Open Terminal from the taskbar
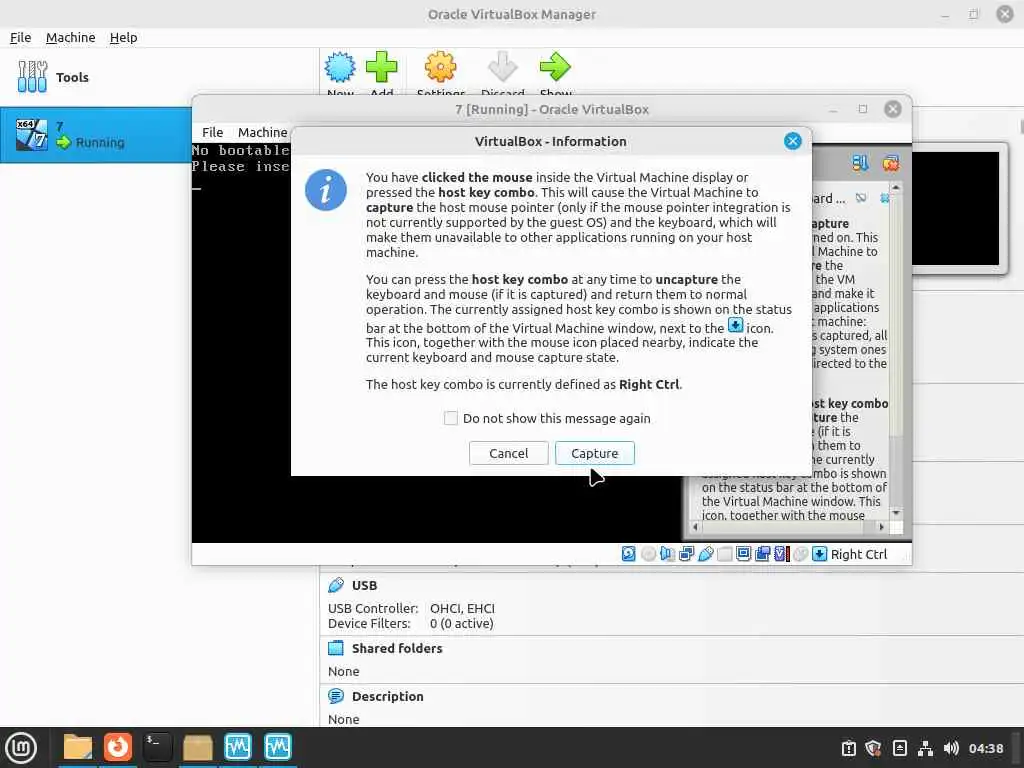Viewport: 1024px width, 768px height. click(x=157, y=748)
